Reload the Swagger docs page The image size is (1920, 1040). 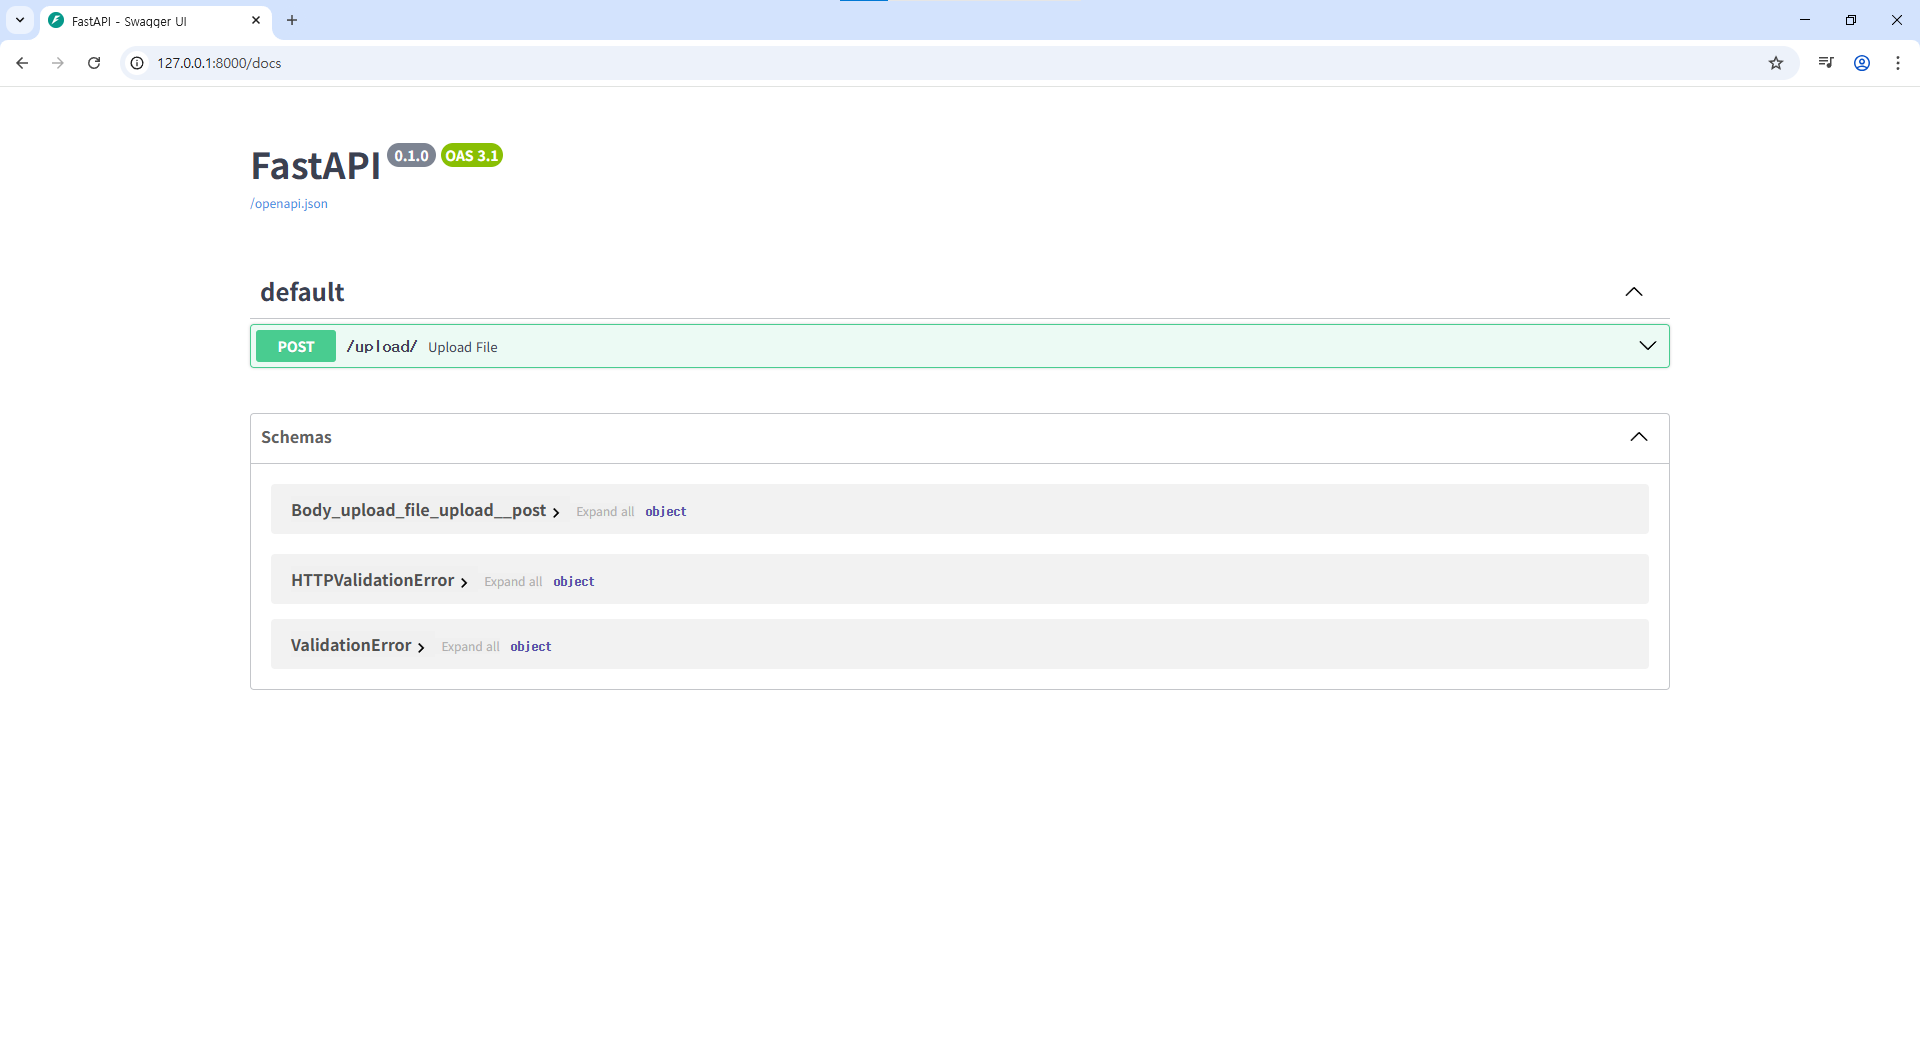[94, 63]
